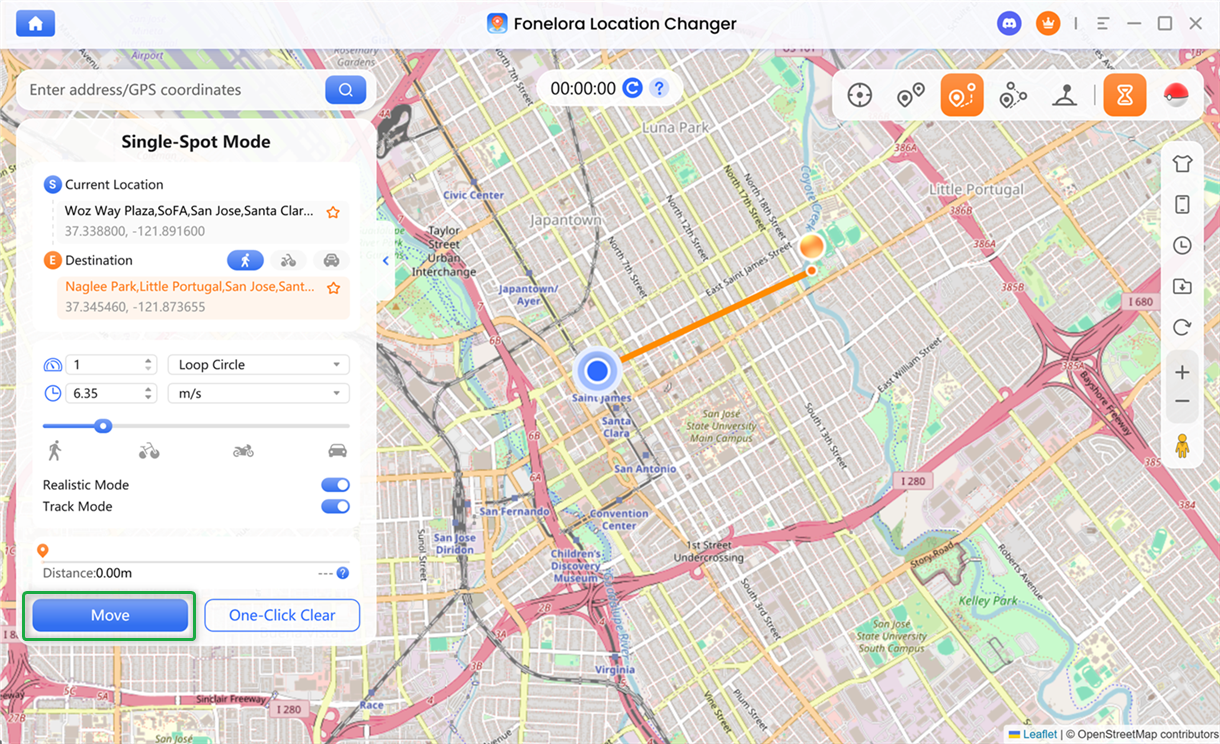The height and width of the screenshot is (744, 1220).
Task: Open the T-shirt skin icon
Action: click(1182, 164)
